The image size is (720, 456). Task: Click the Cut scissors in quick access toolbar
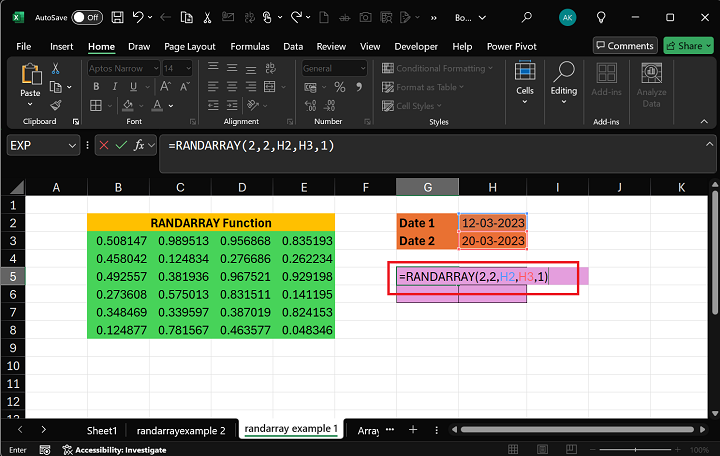[208, 17]
